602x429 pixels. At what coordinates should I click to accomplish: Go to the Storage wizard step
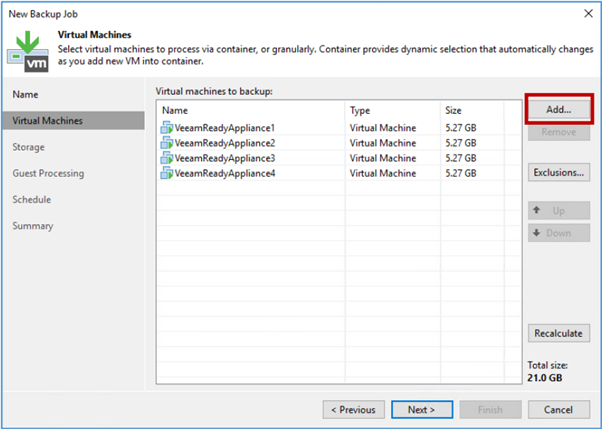28,147
